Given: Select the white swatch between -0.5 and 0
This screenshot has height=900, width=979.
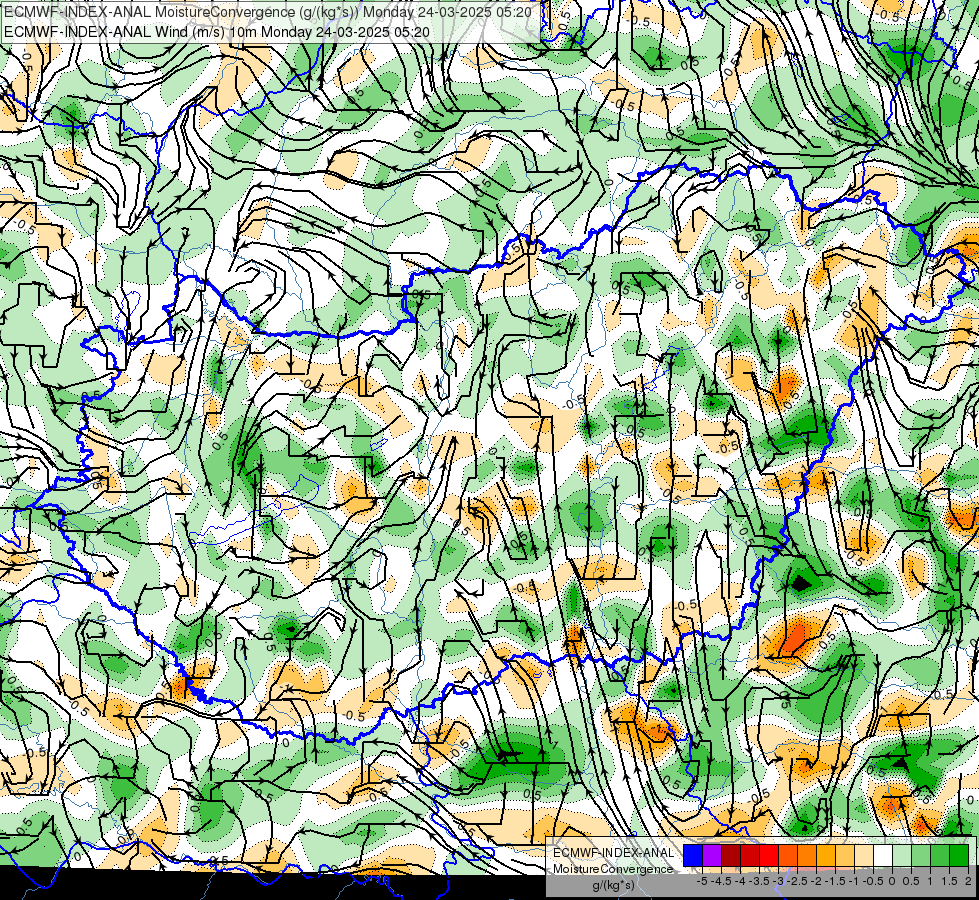Looking at the screenshot, I should click(883, 855).
